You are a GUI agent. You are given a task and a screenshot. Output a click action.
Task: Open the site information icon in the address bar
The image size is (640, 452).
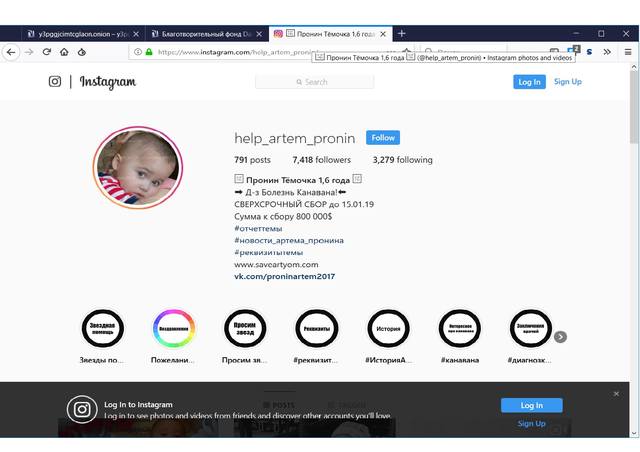(x=138, y=52)
